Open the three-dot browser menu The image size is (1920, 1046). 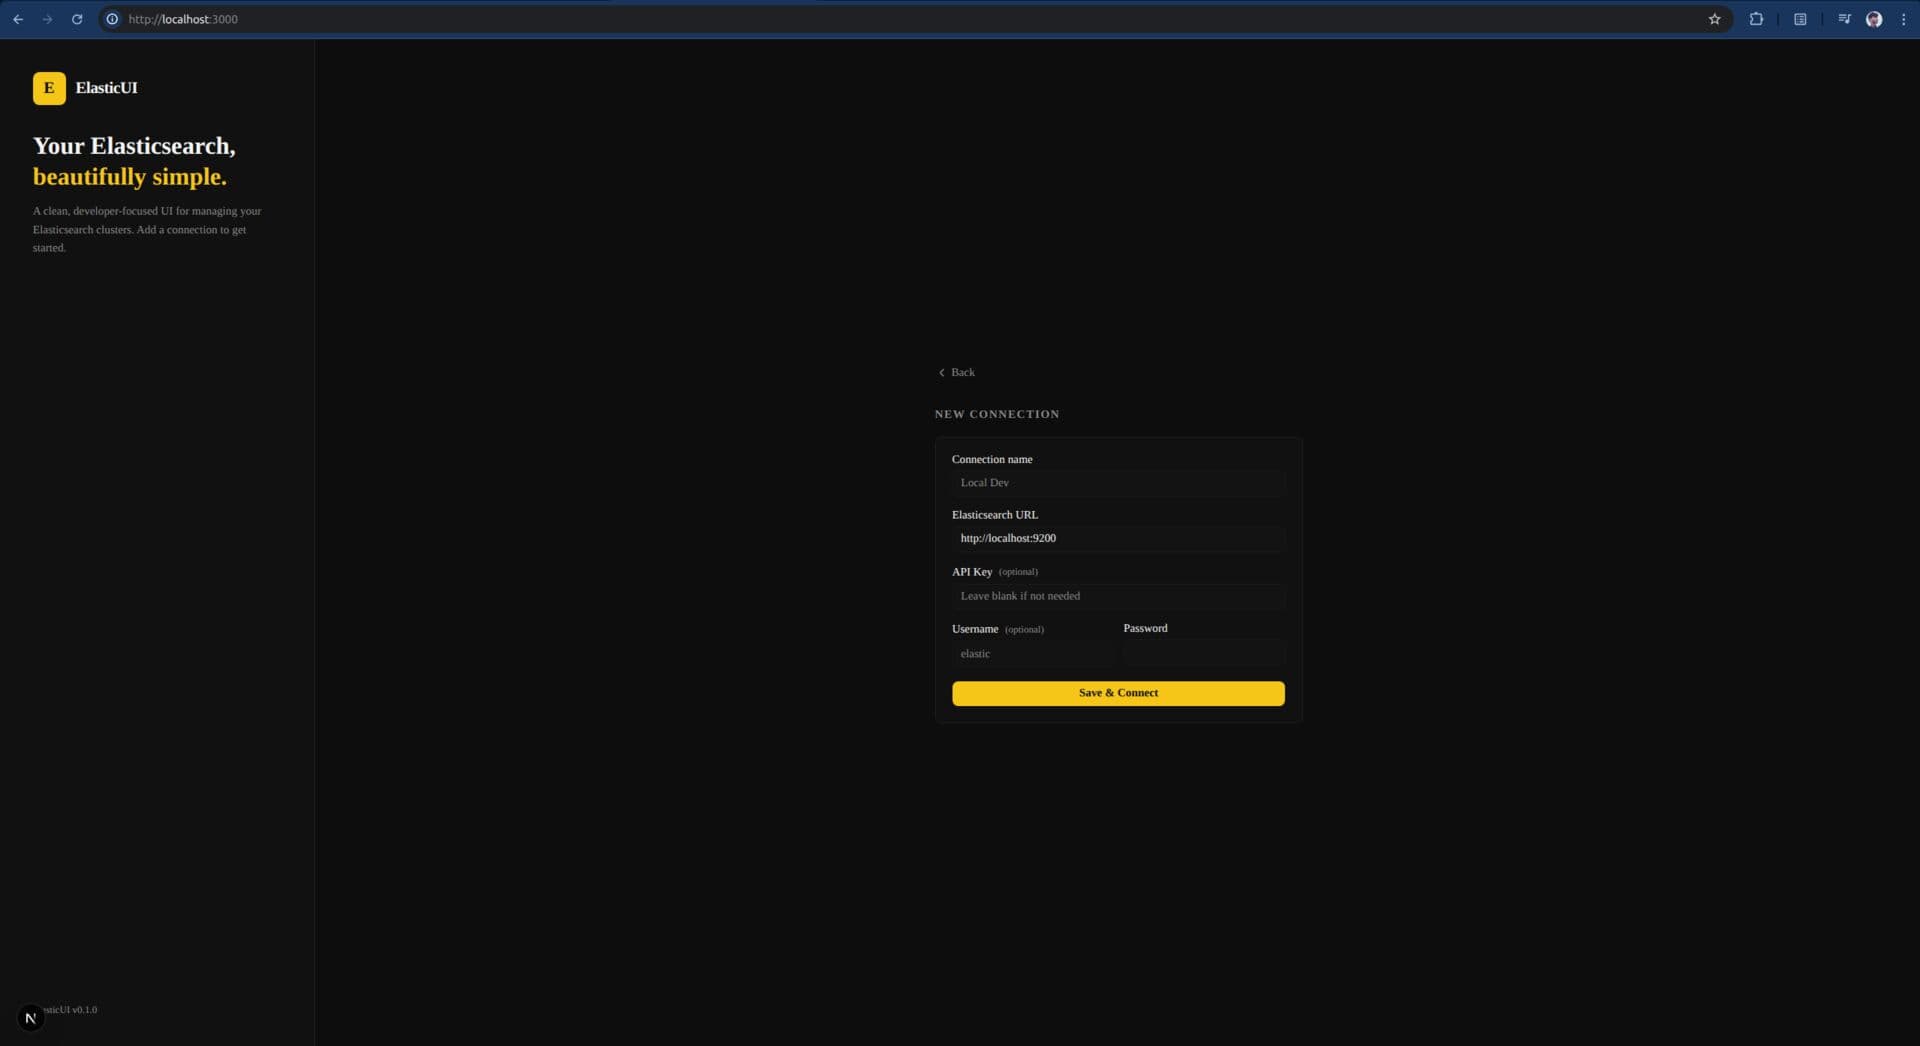coord(1903,19)
